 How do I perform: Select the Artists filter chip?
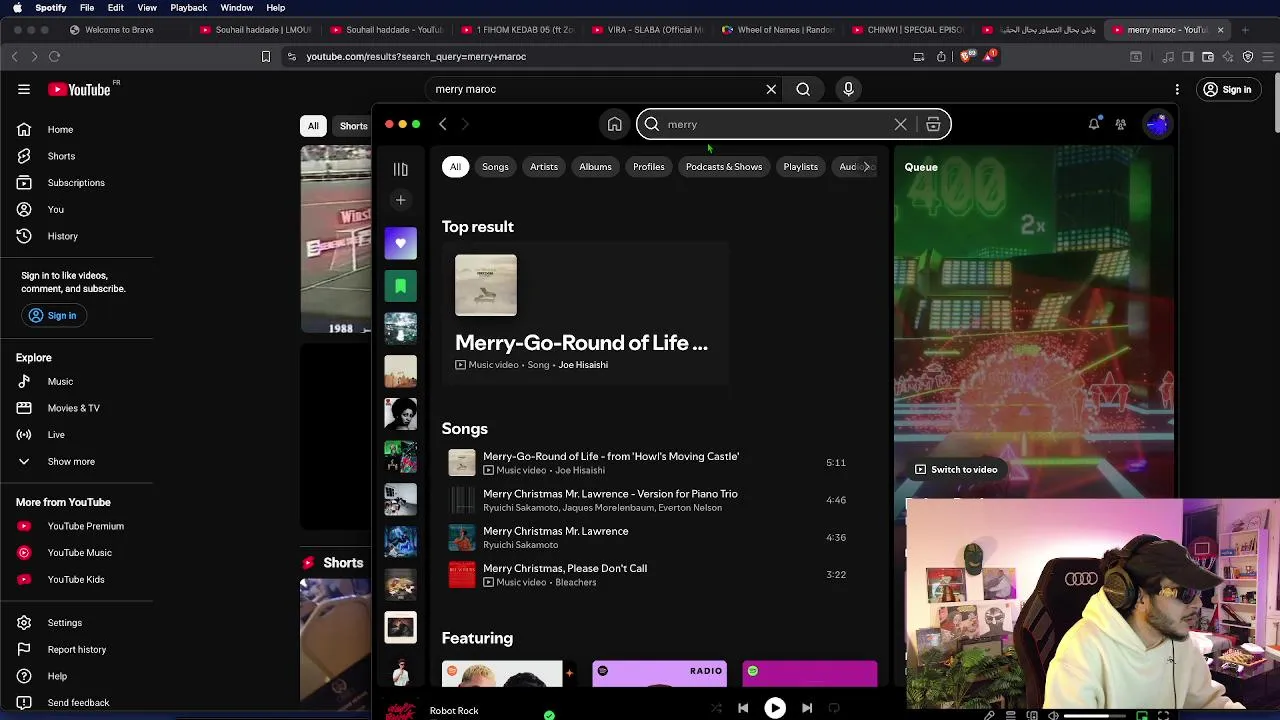point(544,166)
